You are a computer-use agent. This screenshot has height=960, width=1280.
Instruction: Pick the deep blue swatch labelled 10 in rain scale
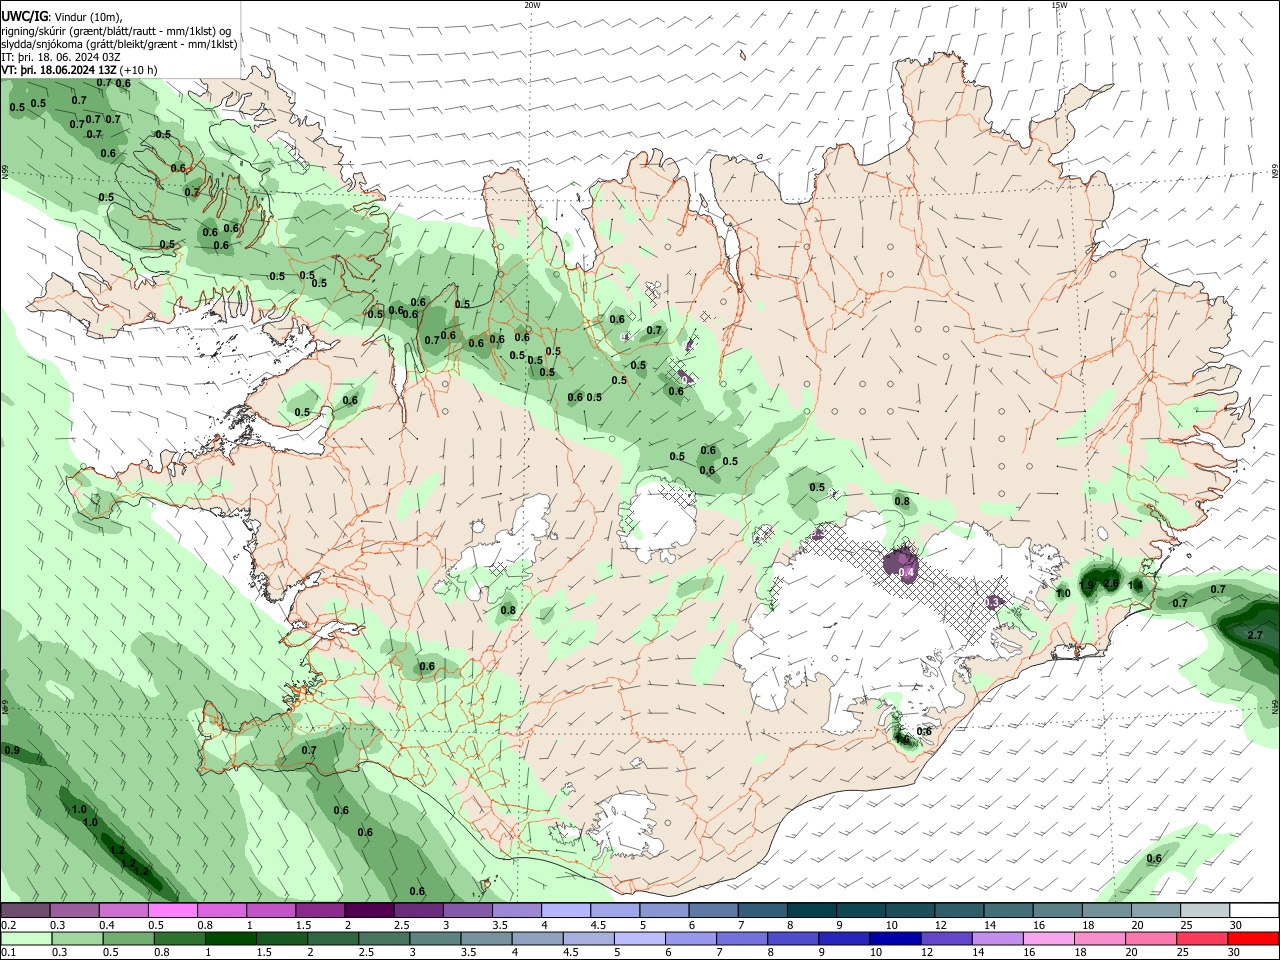[894, 938]
